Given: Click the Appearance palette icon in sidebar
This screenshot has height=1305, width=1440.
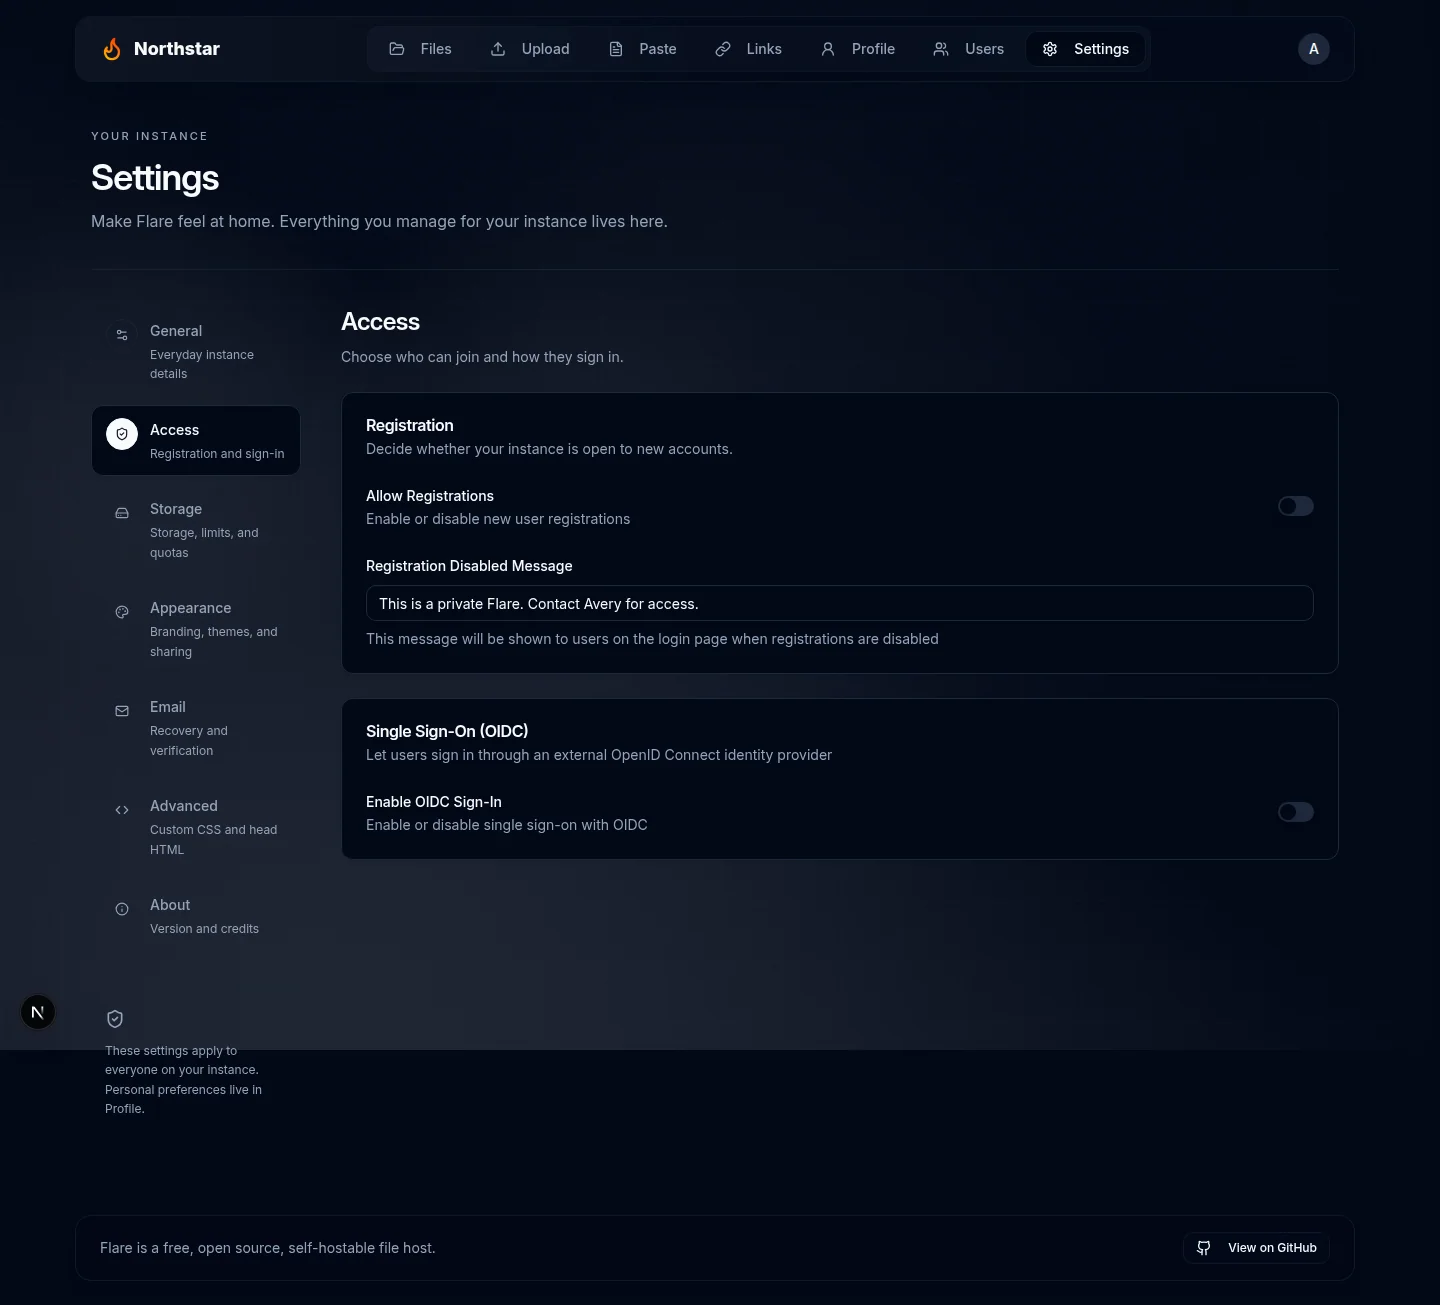Looking at the screenshot, I should pos(122,612).
